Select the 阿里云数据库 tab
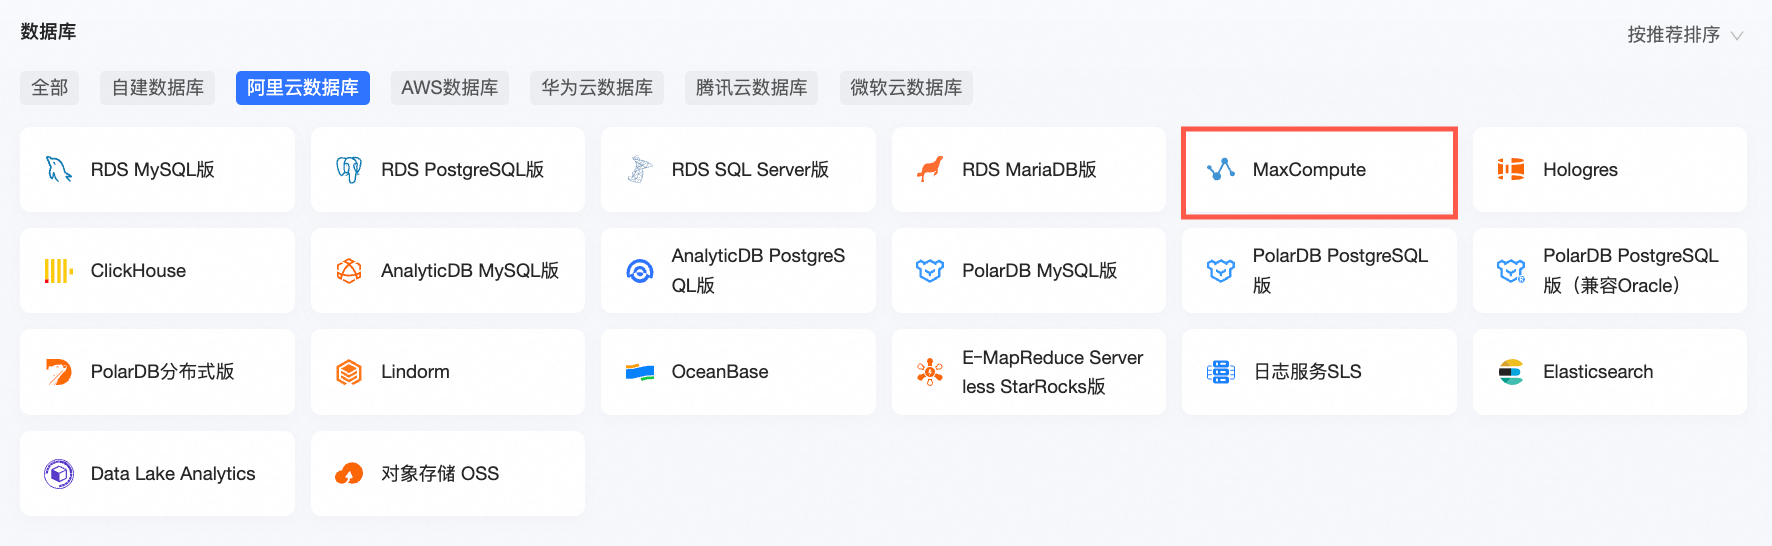The image size is (1772, 546). [x=303, y=88]
